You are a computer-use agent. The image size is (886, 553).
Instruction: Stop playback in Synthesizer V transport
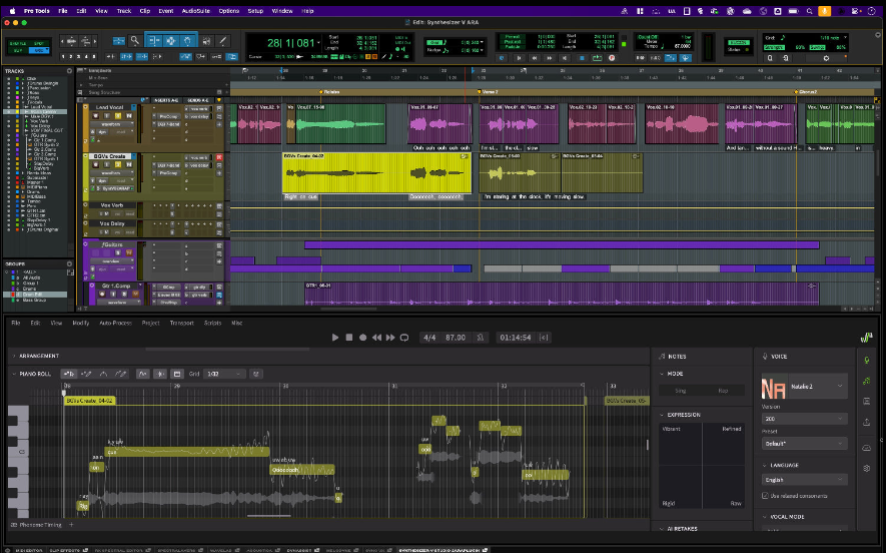(349, 337)
